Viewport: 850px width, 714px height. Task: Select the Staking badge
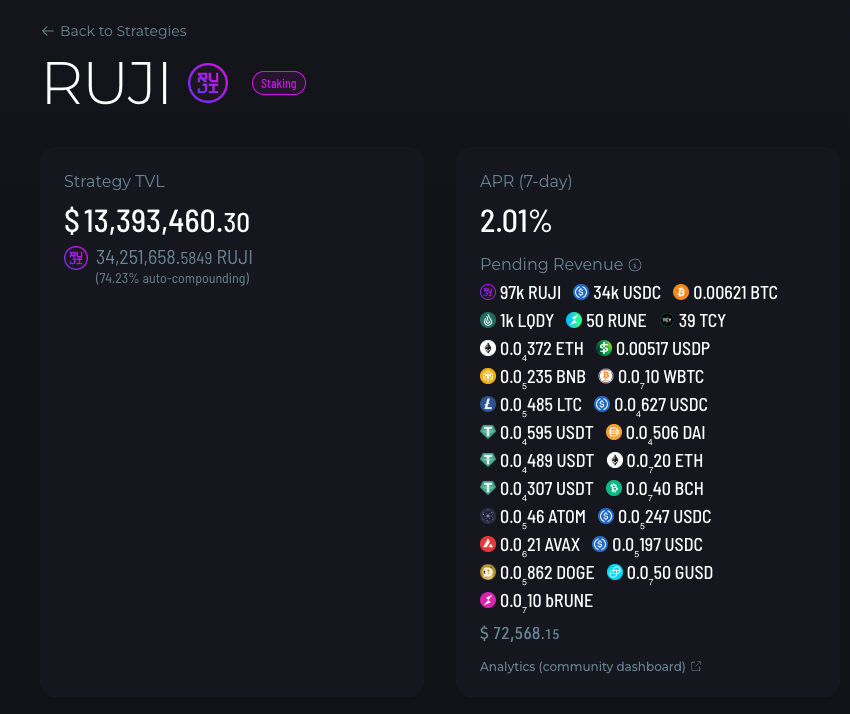[279, 83]
